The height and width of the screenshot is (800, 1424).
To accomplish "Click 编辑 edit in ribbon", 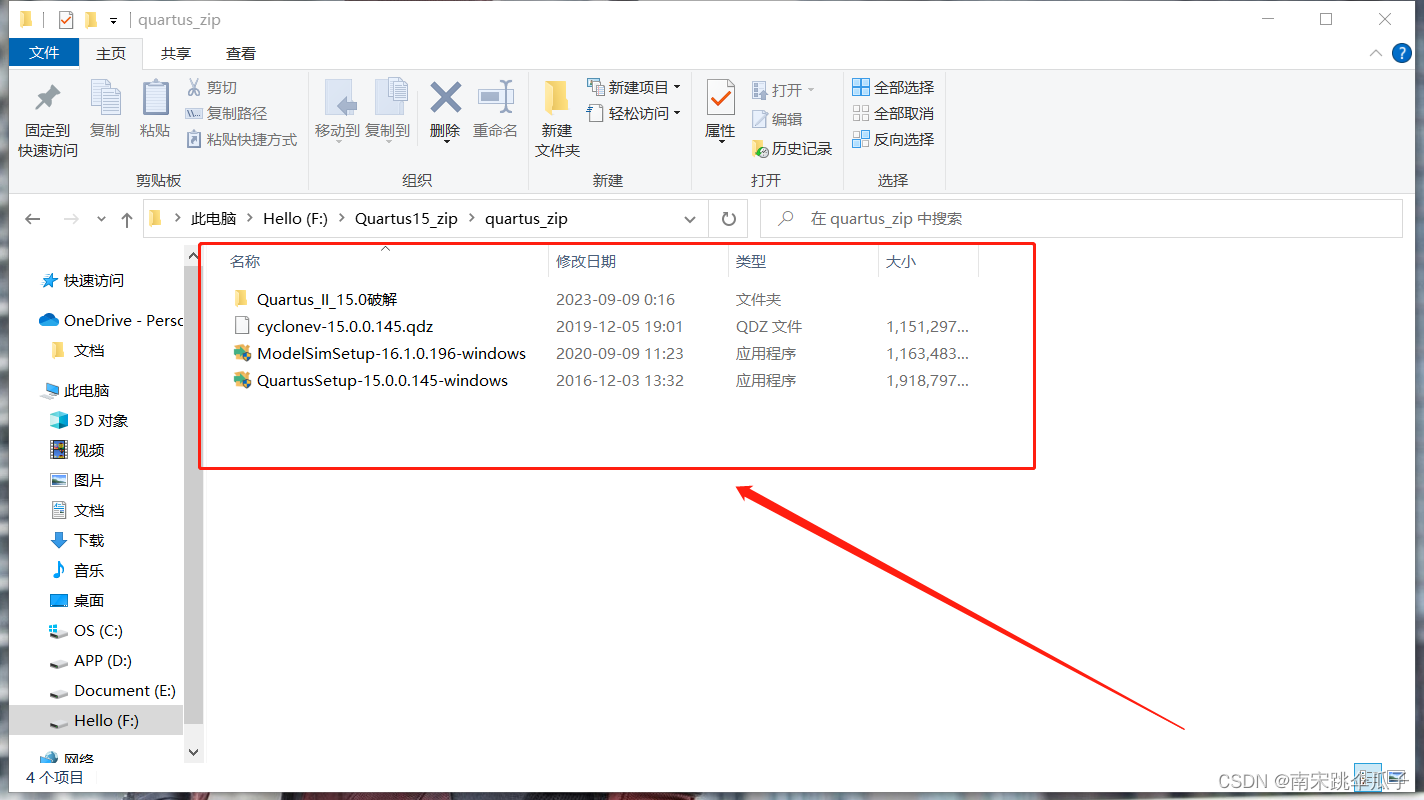I will (x=777, y=119).
